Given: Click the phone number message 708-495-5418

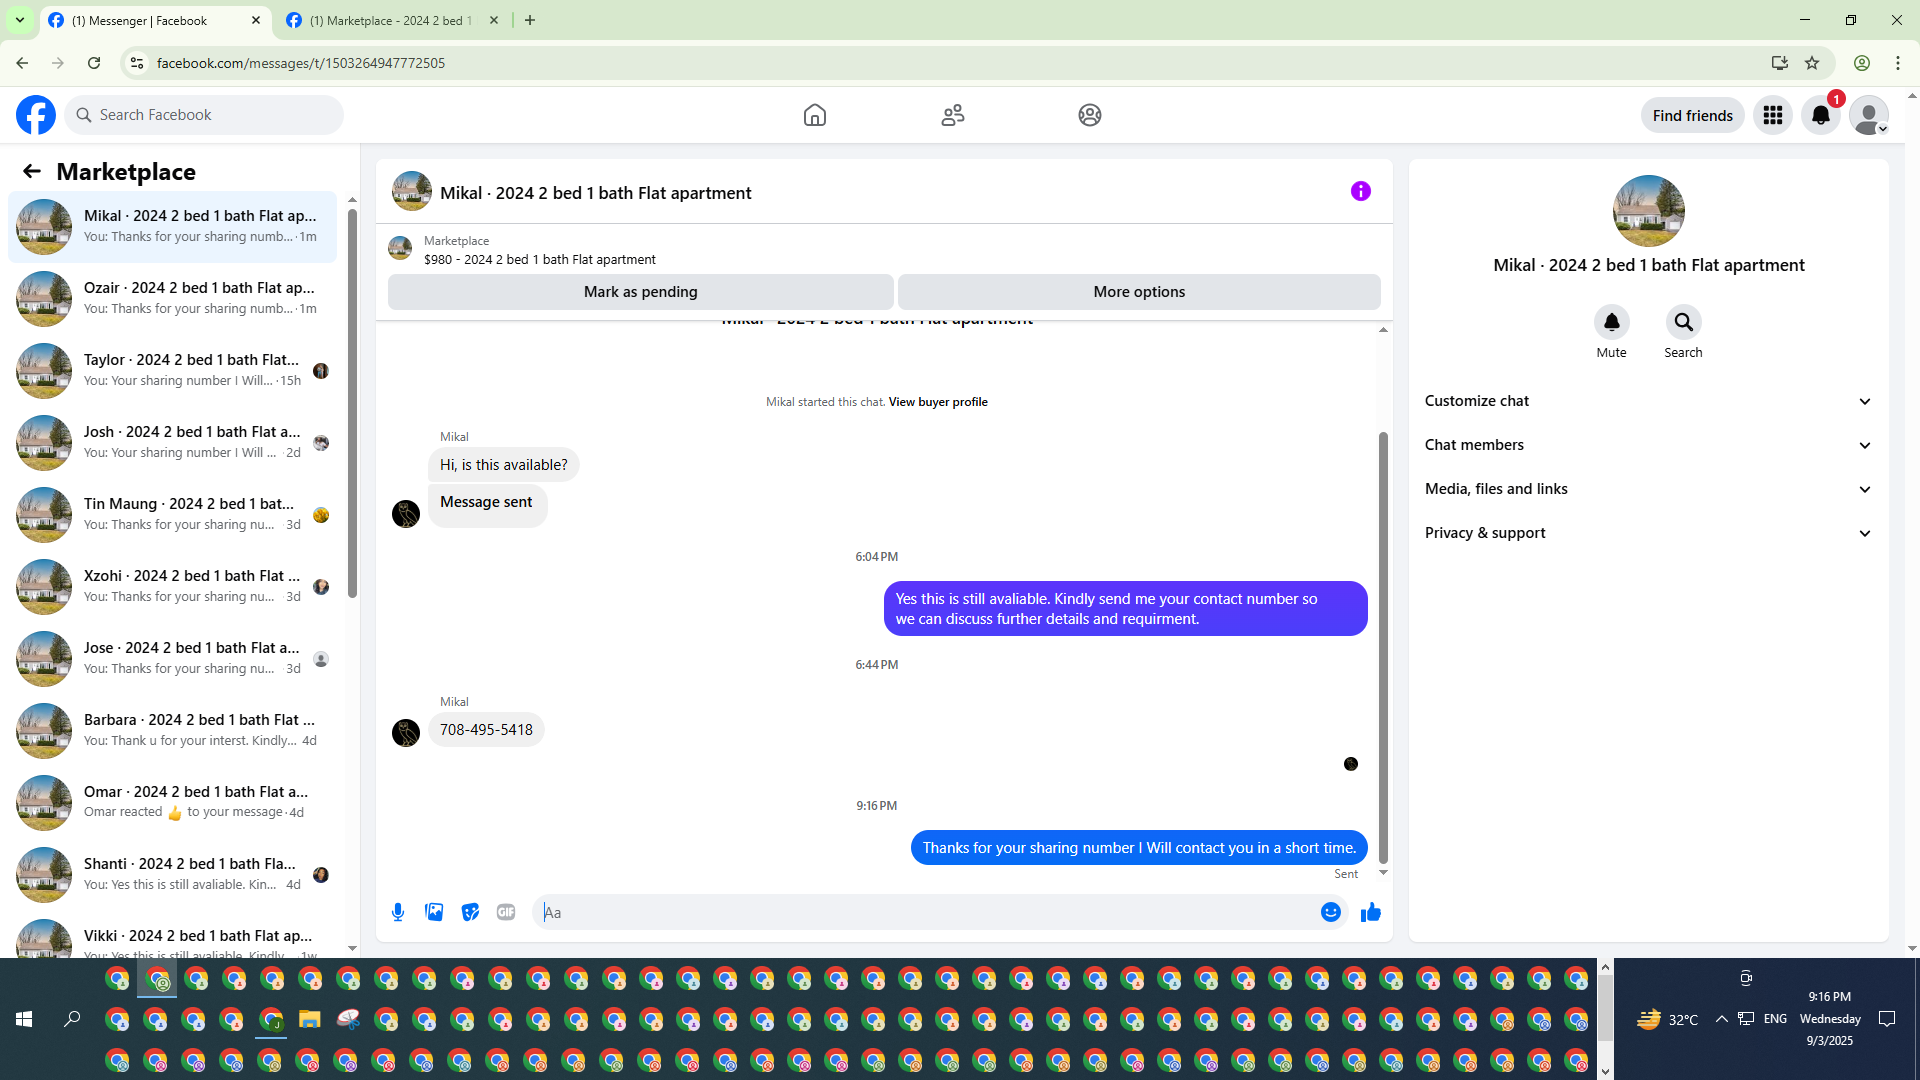Looking at the screenshot, I should click(486, 730).
